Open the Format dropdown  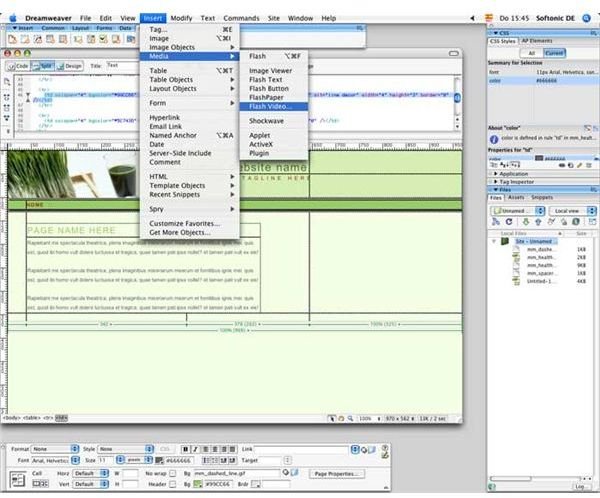55,449
